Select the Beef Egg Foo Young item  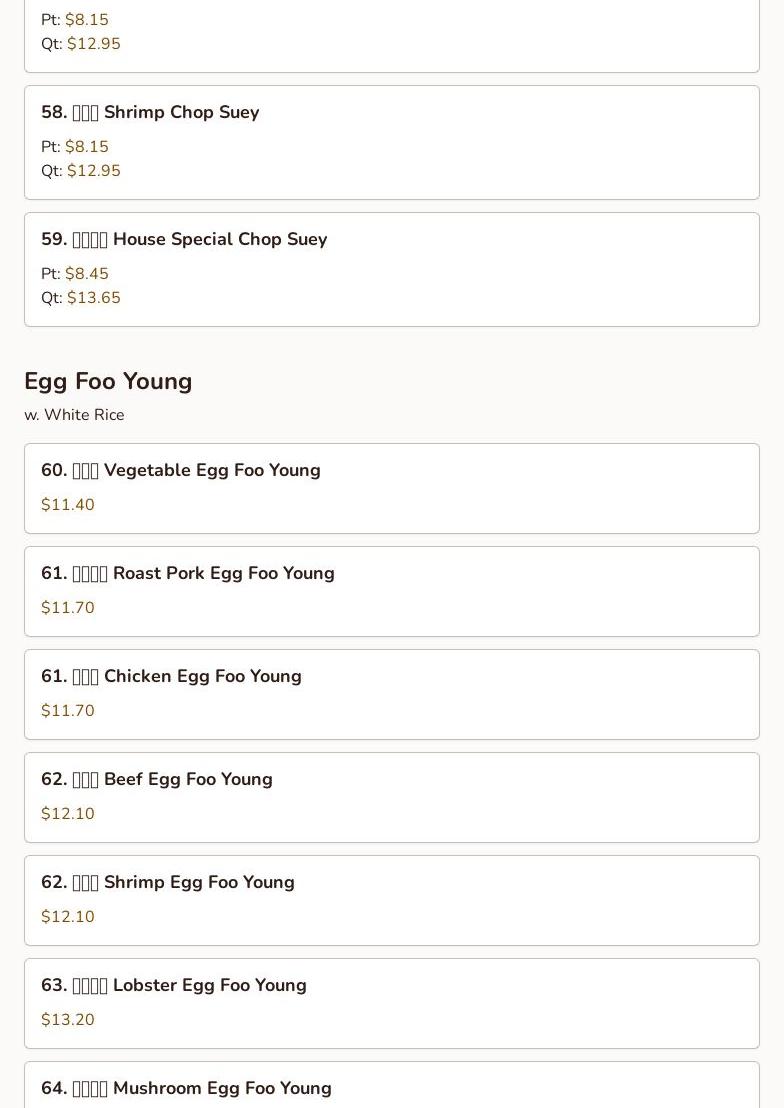coord(157,779)
